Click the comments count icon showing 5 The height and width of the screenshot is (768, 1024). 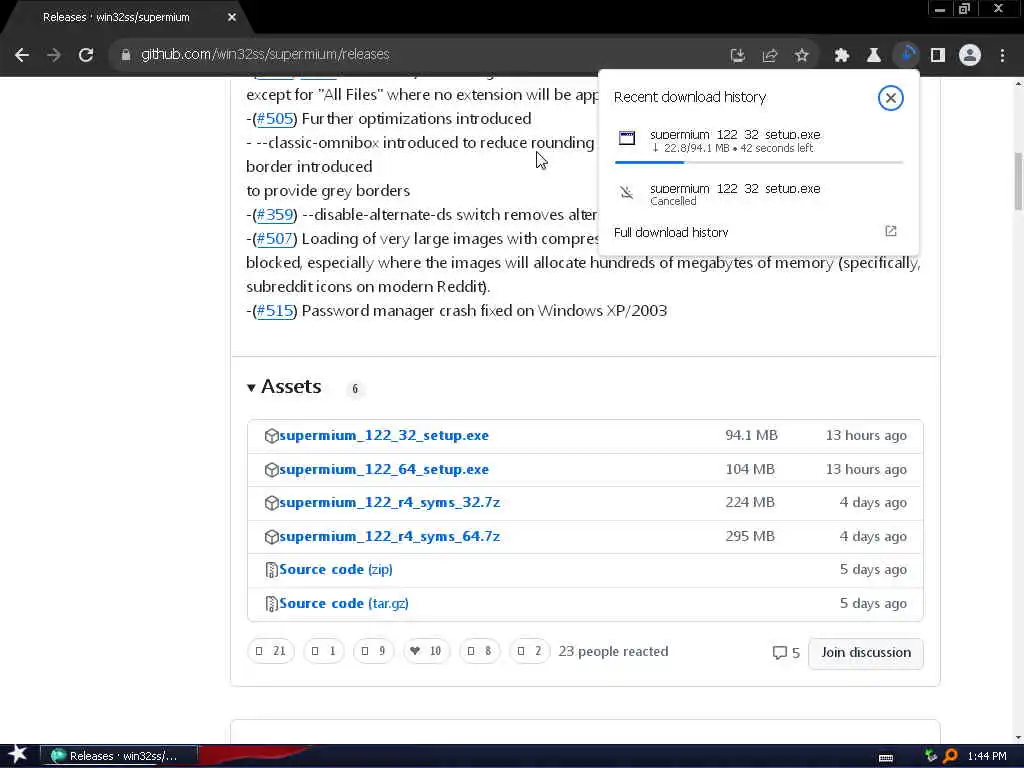point(786,652)
